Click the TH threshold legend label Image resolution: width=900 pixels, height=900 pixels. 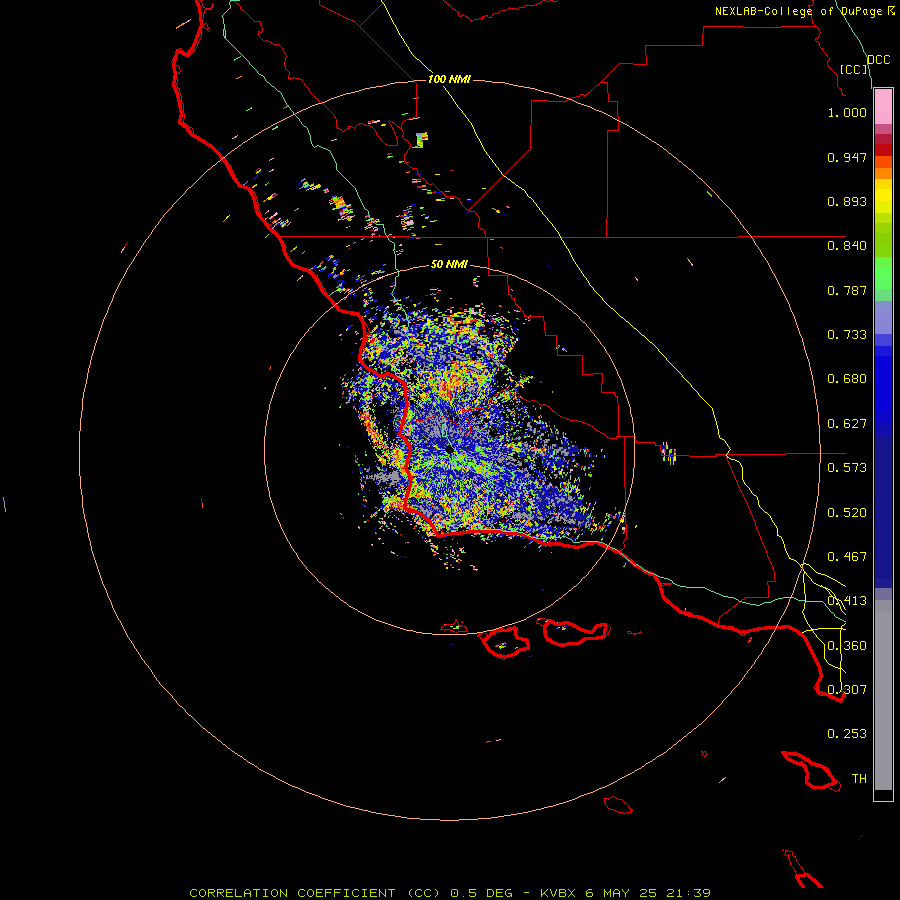tap(859, 779)
